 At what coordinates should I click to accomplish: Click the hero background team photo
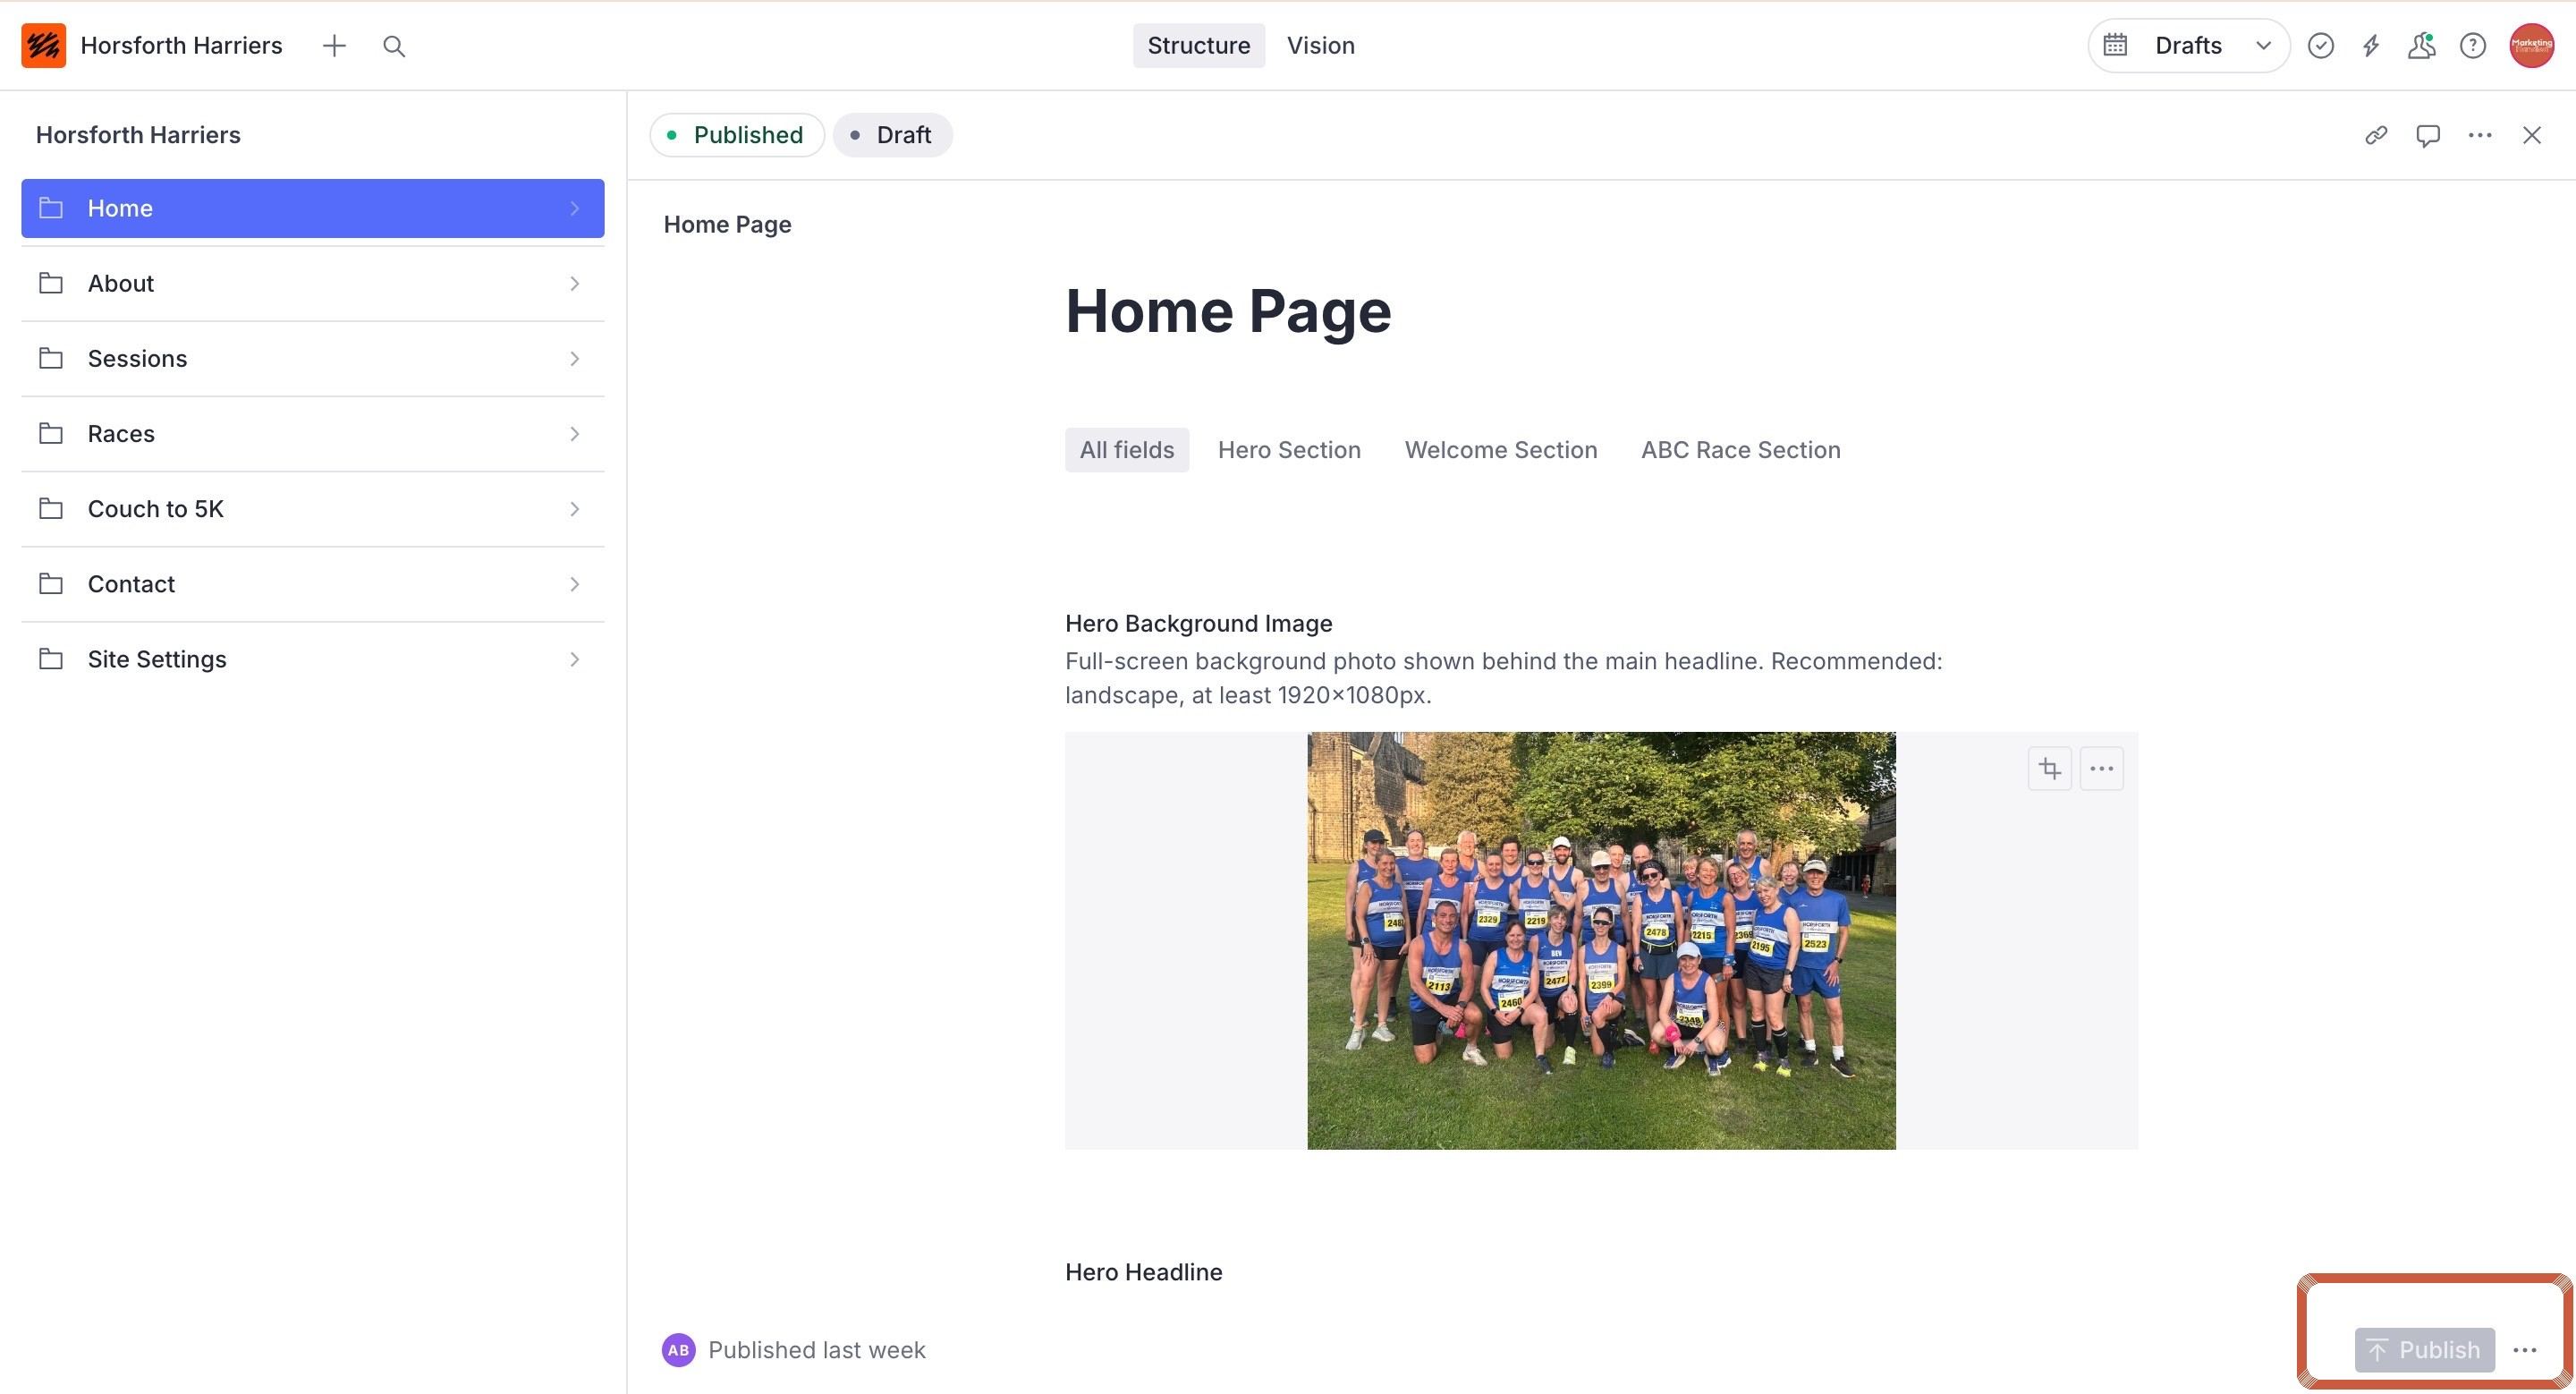click(x=1601, y=940)
